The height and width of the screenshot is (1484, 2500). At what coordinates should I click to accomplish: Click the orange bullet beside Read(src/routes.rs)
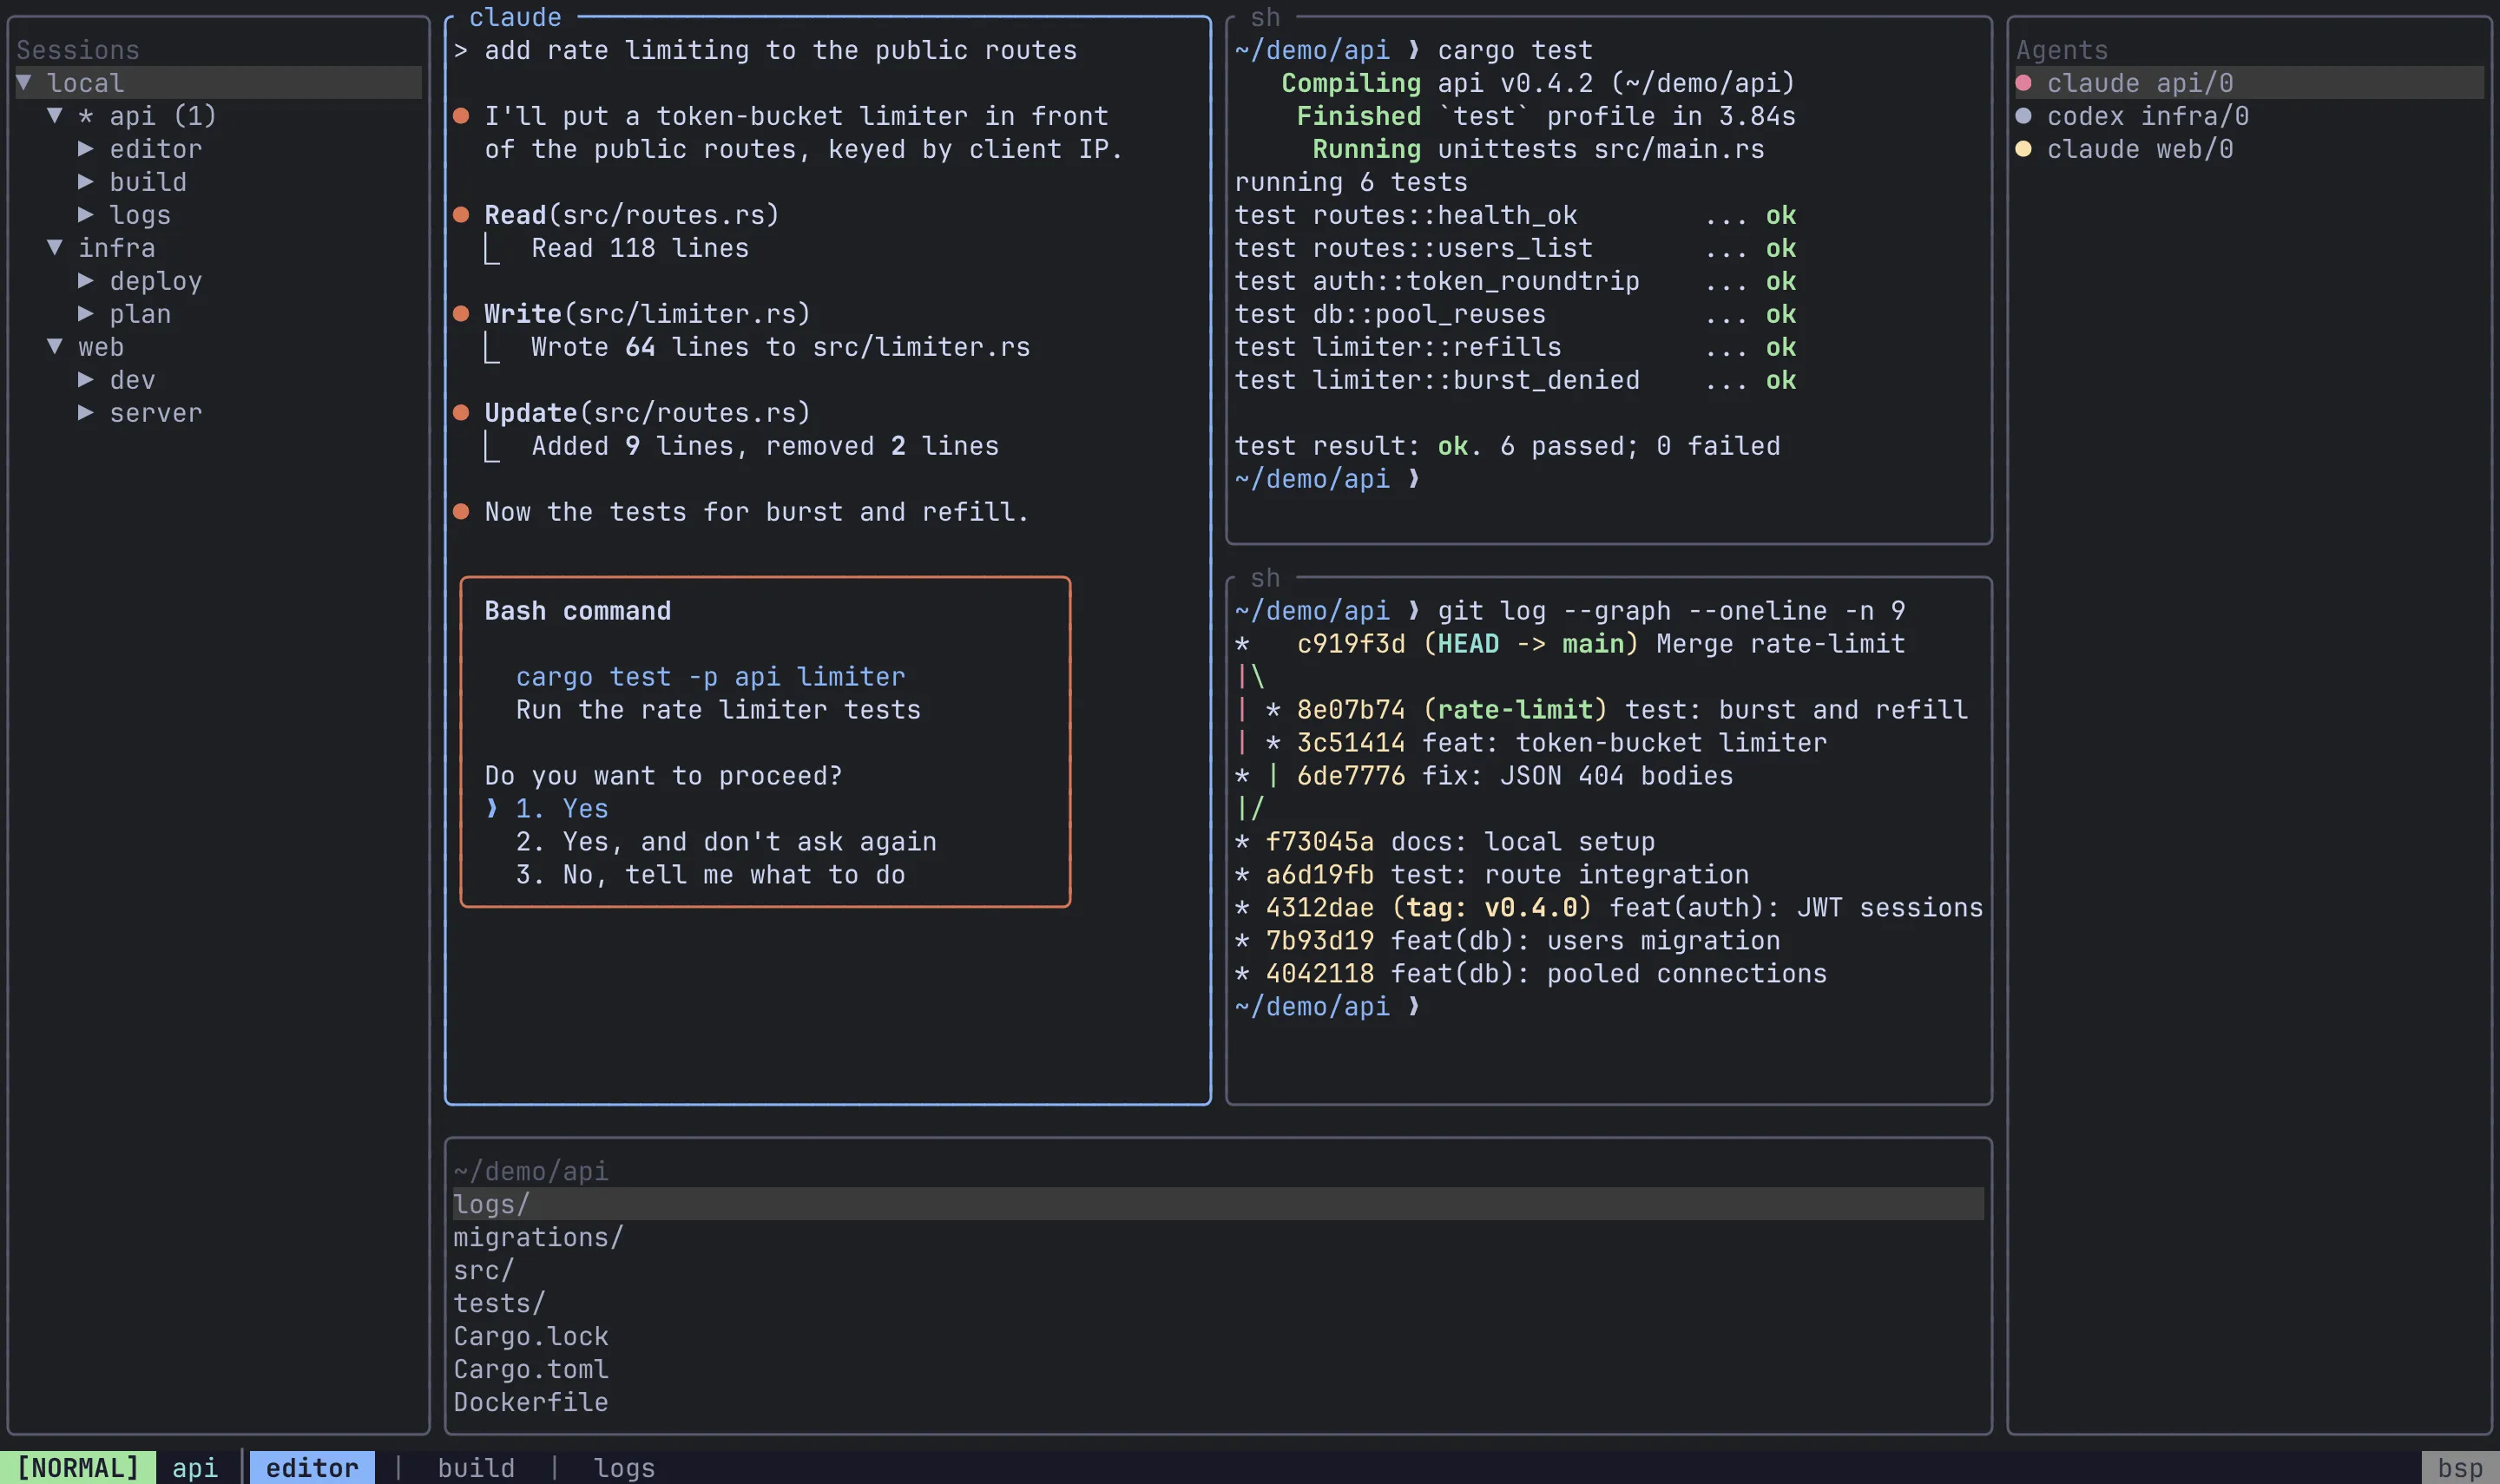(461, 215)
